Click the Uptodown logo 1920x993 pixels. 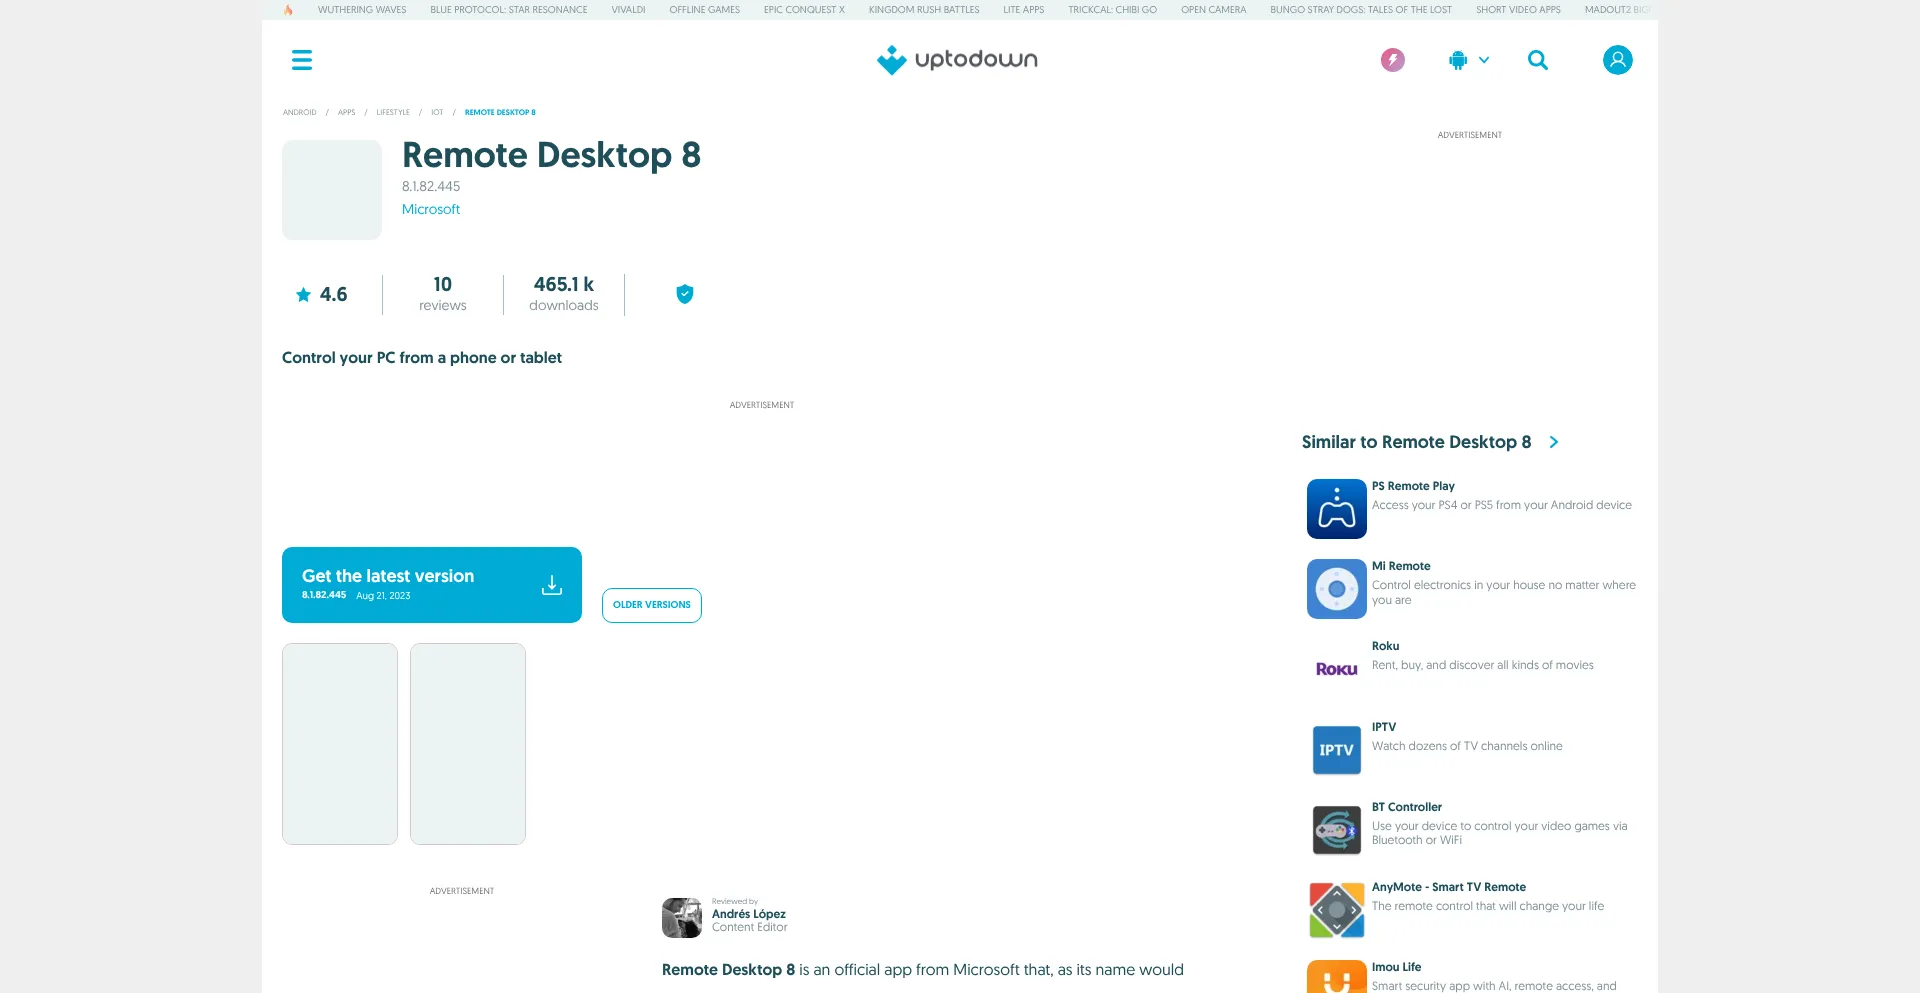click(957, 60)
